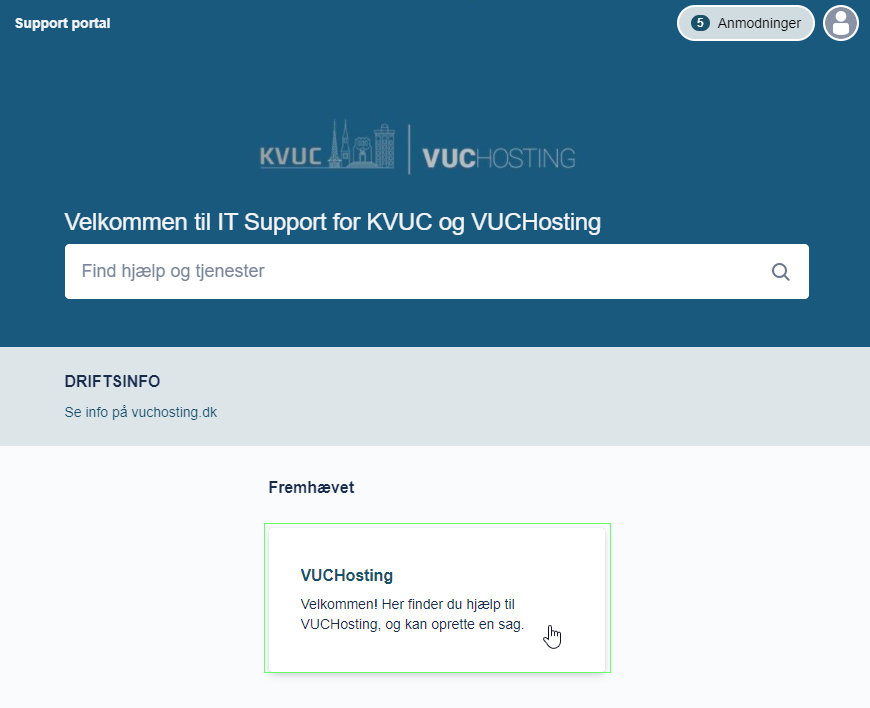The width and height of the screenshot is (870, 708).
Task: Open the featured VUCHosting card
Action: coord(437,598)
